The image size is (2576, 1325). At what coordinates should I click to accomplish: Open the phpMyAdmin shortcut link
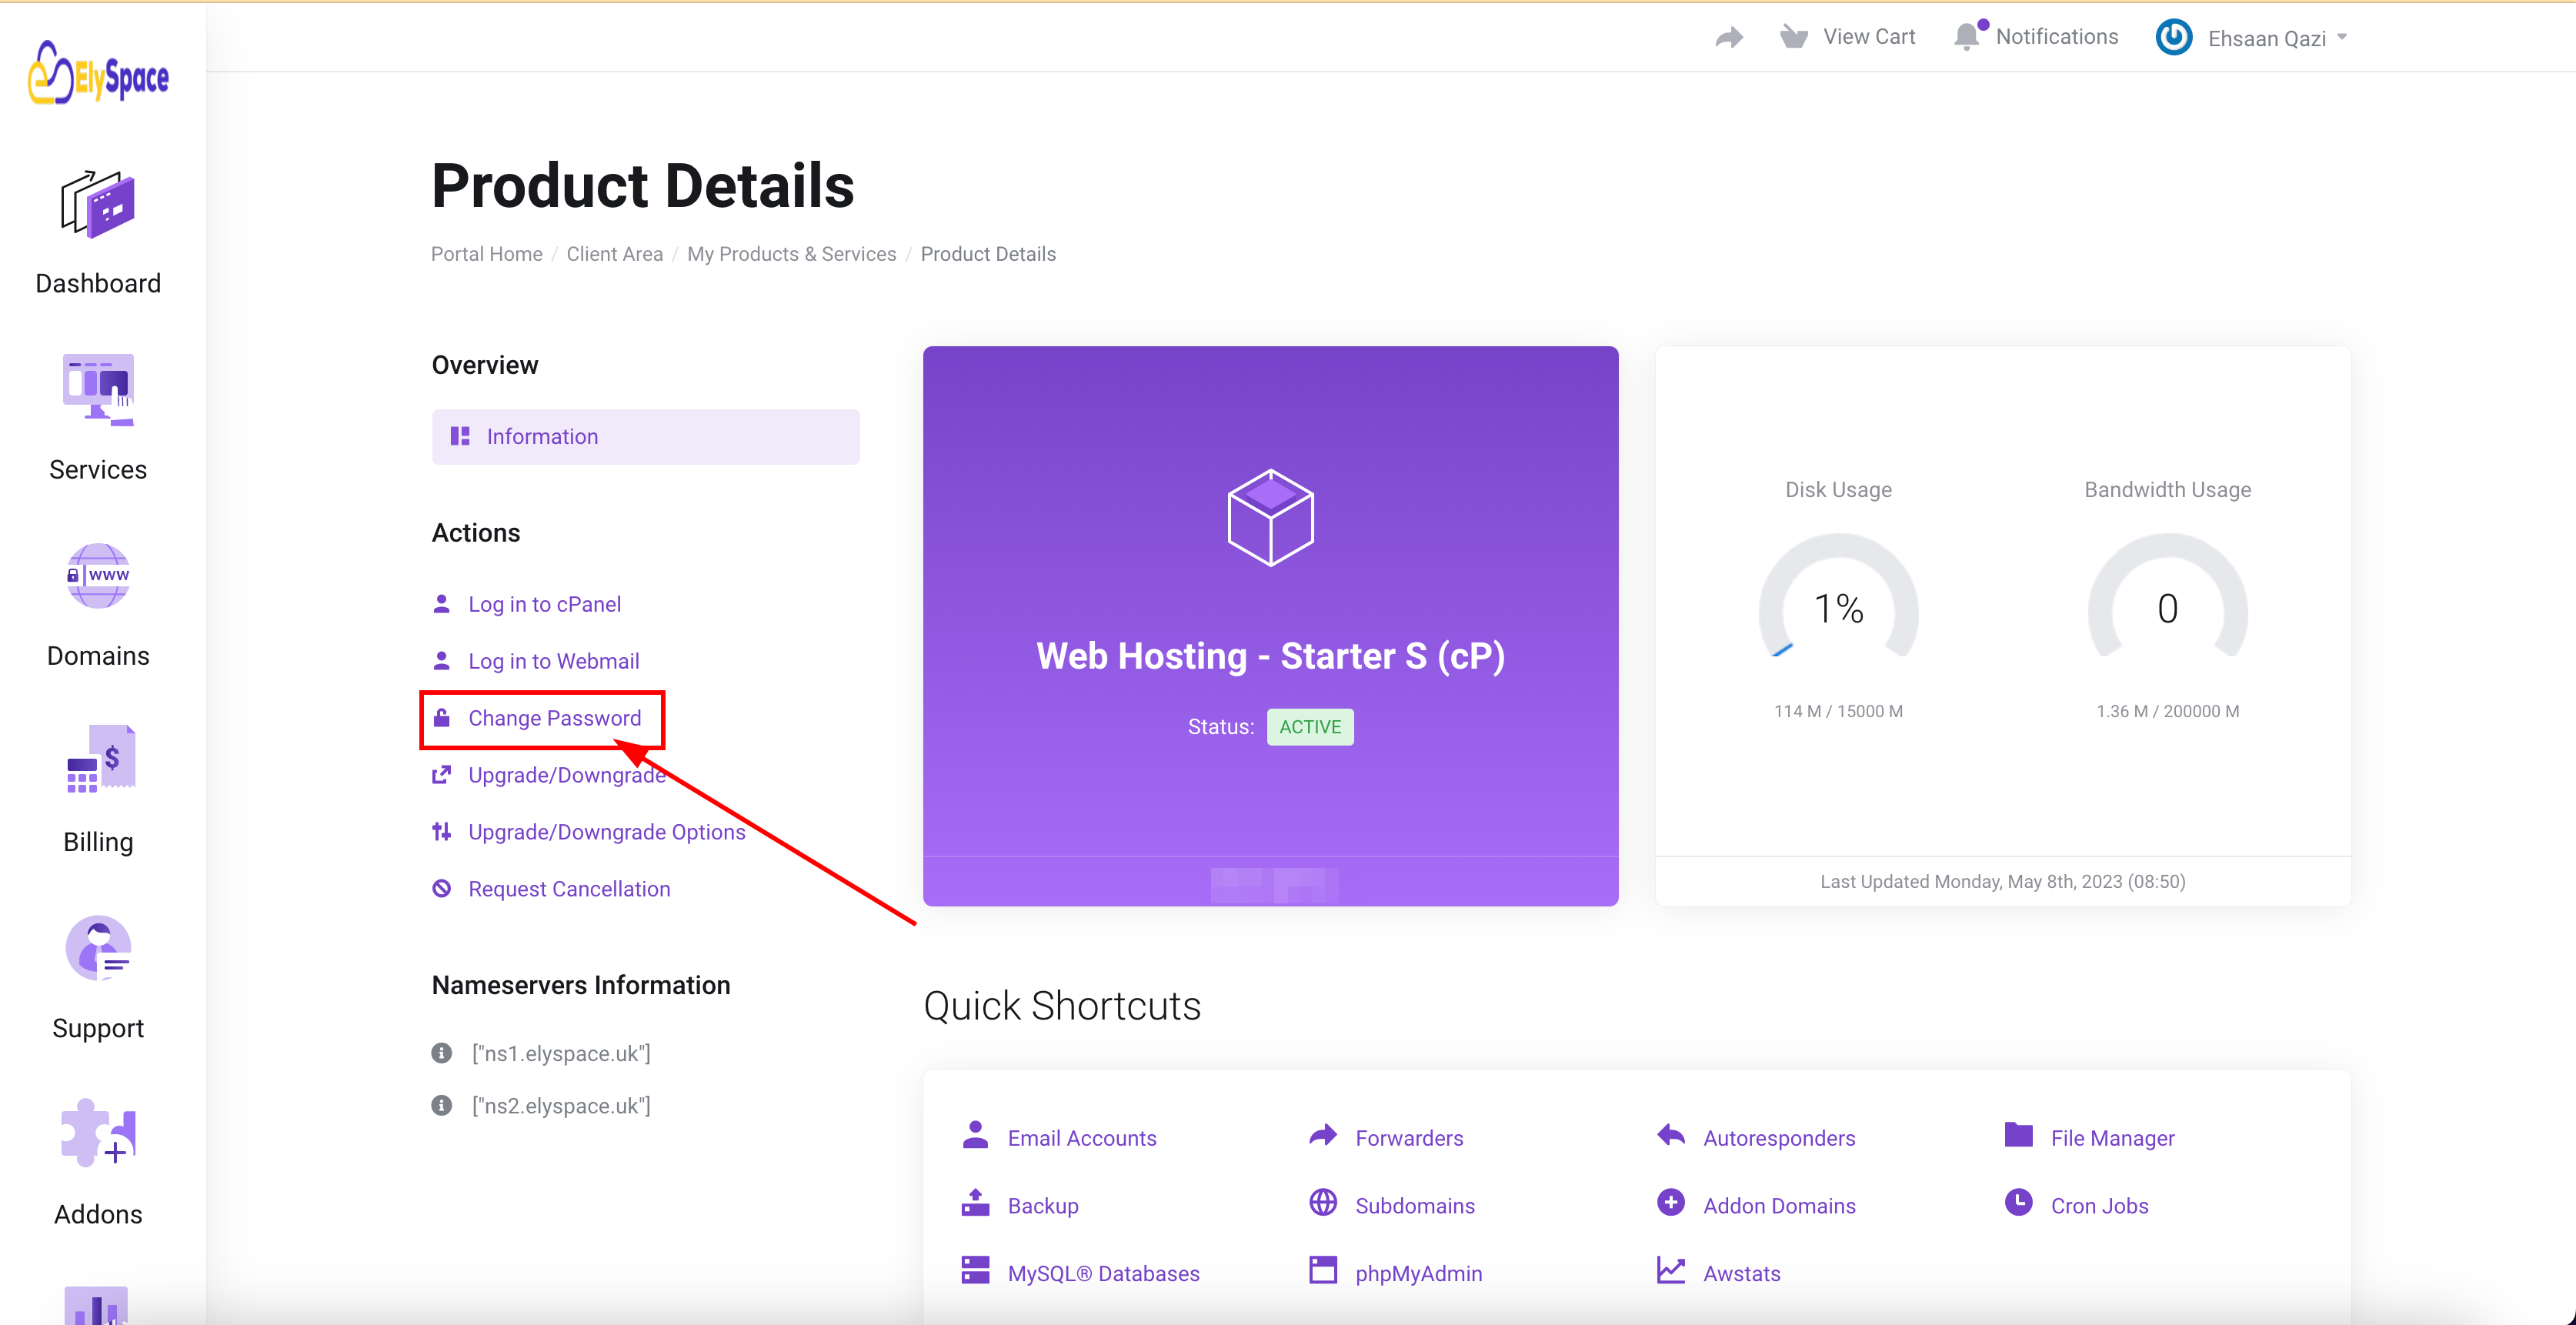coord(1418,1274)
